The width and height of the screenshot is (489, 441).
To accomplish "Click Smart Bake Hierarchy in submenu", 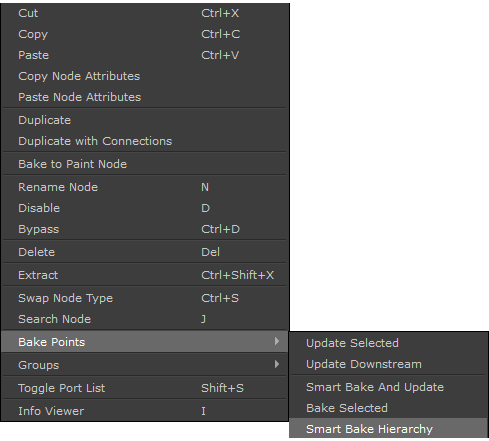I will point(388,429).
